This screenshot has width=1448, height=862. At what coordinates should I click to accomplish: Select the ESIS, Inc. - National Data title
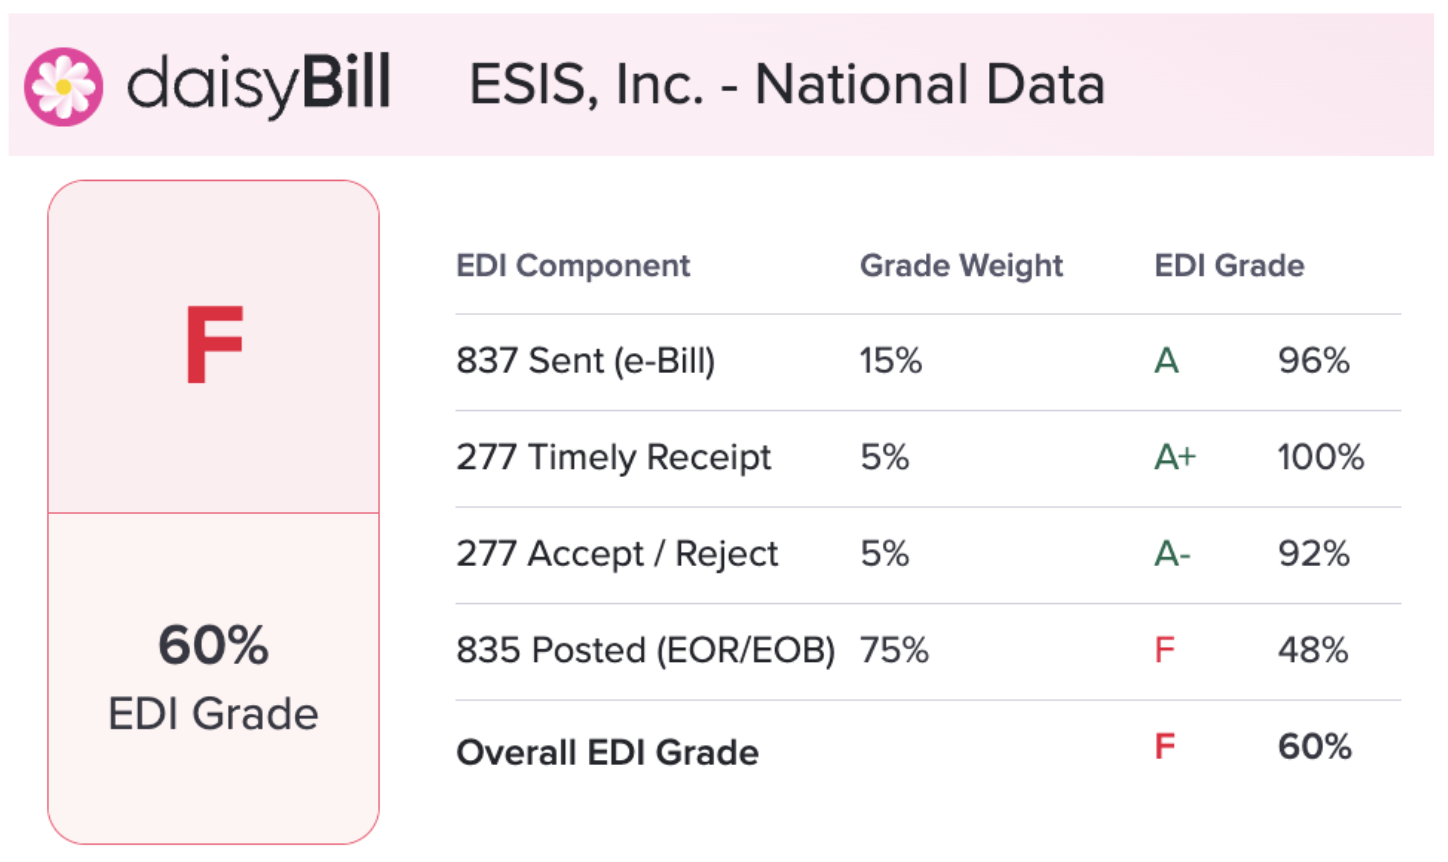point(787,84)
